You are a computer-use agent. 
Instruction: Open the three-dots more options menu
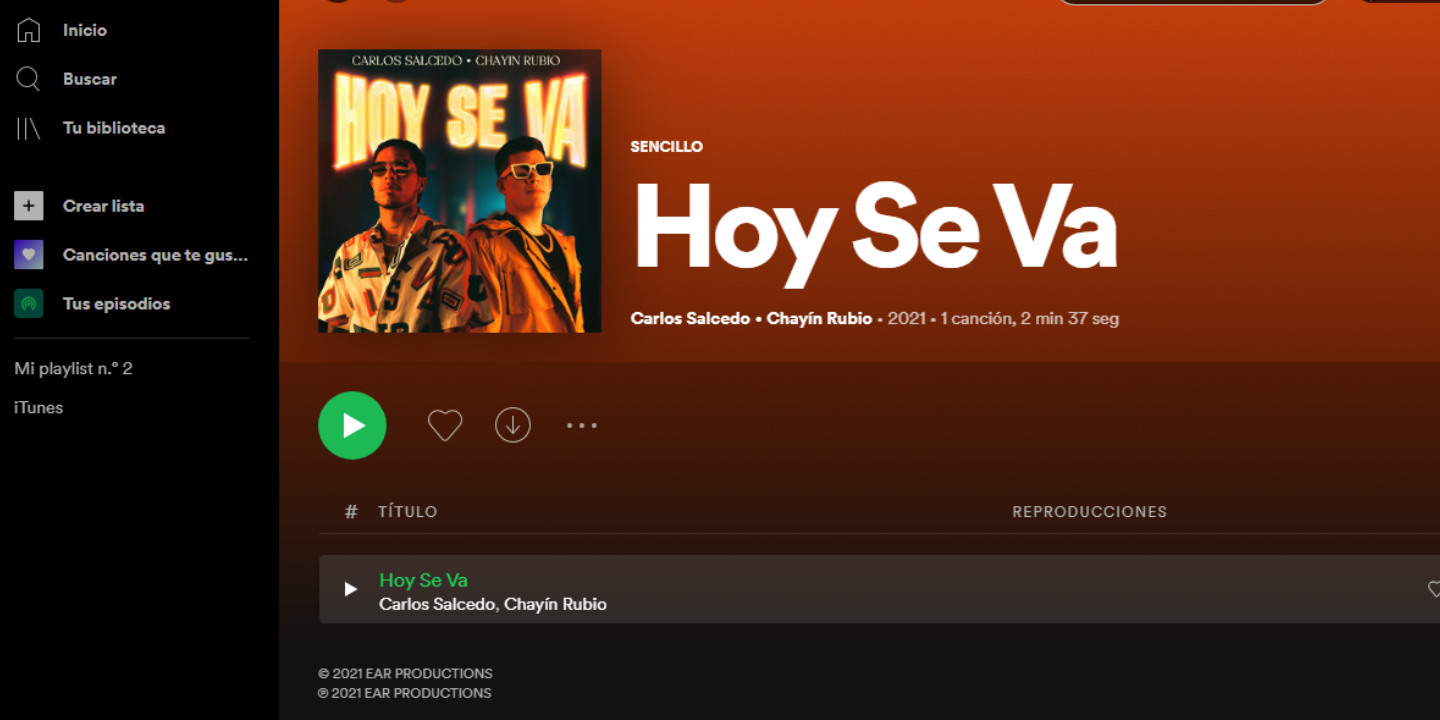click(581, 425)
